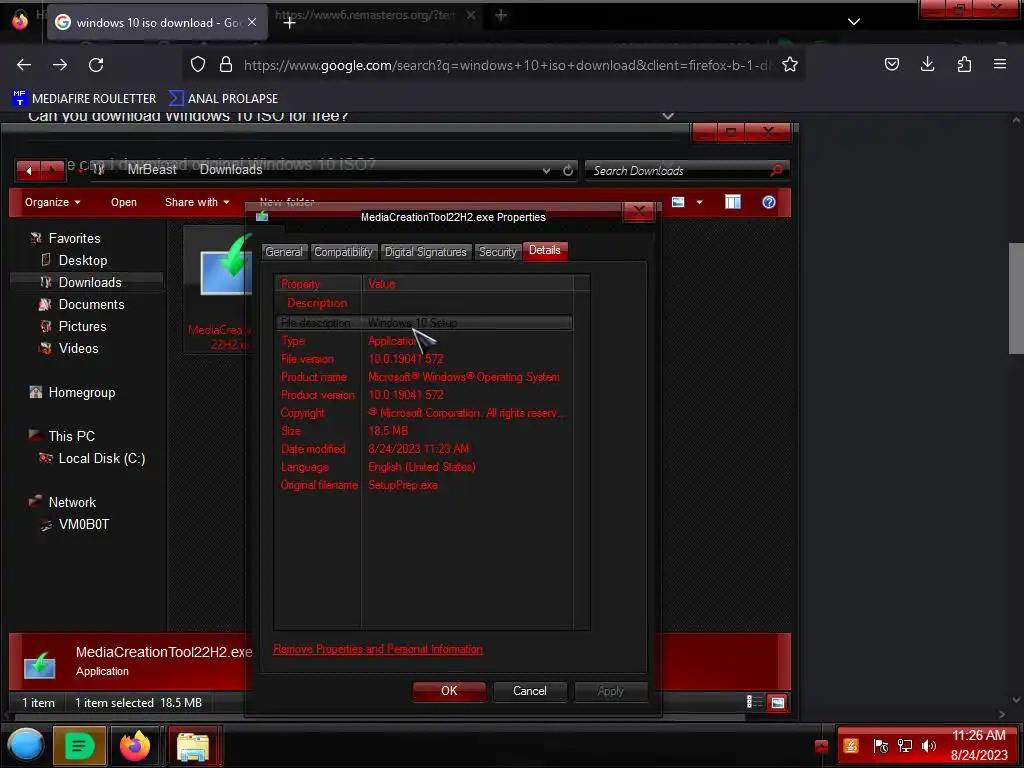Click the Property column header
1024x768 pixels.
(x=319, y=284)
